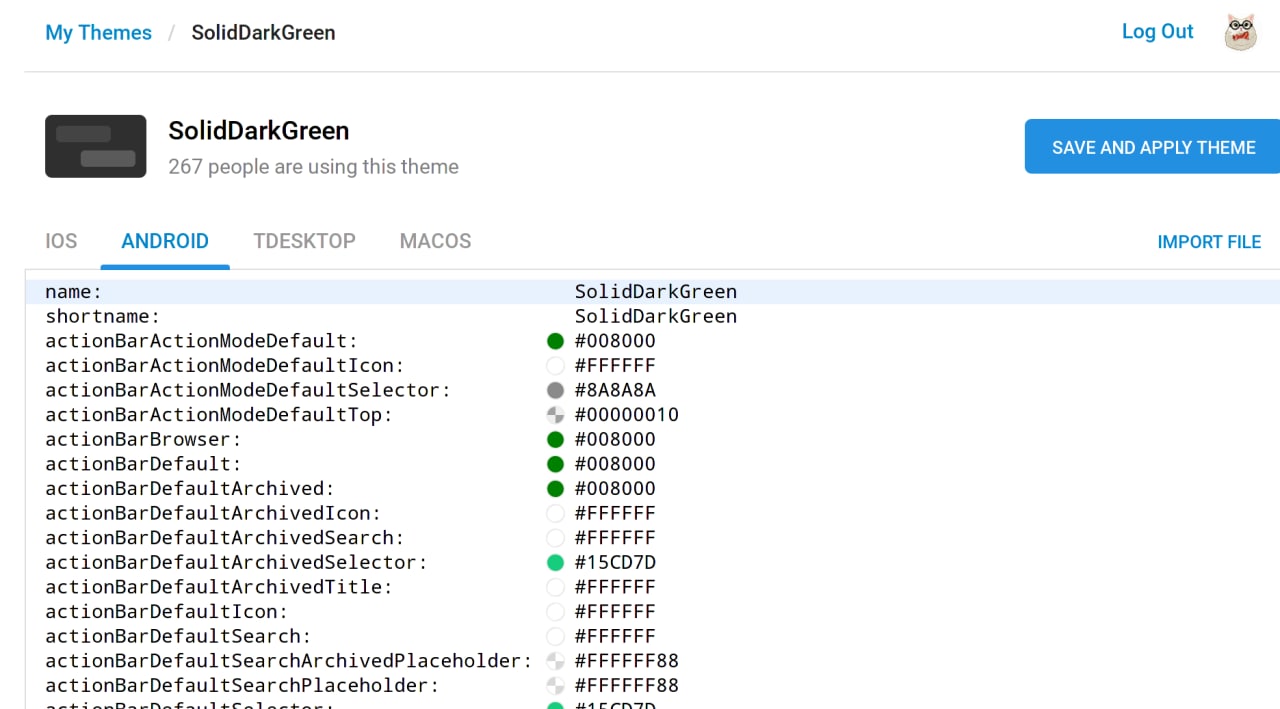Screen dimensions: 1280x709
Task: Open the My Themes link
Action: tap(98, 32)
